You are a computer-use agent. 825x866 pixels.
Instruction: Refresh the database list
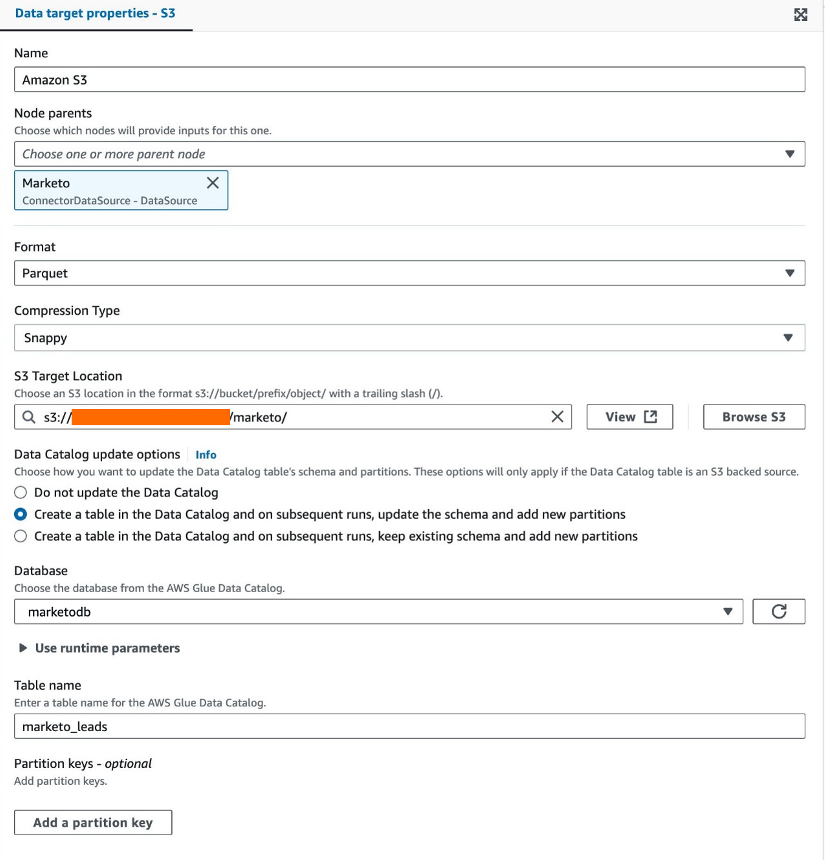779,611
